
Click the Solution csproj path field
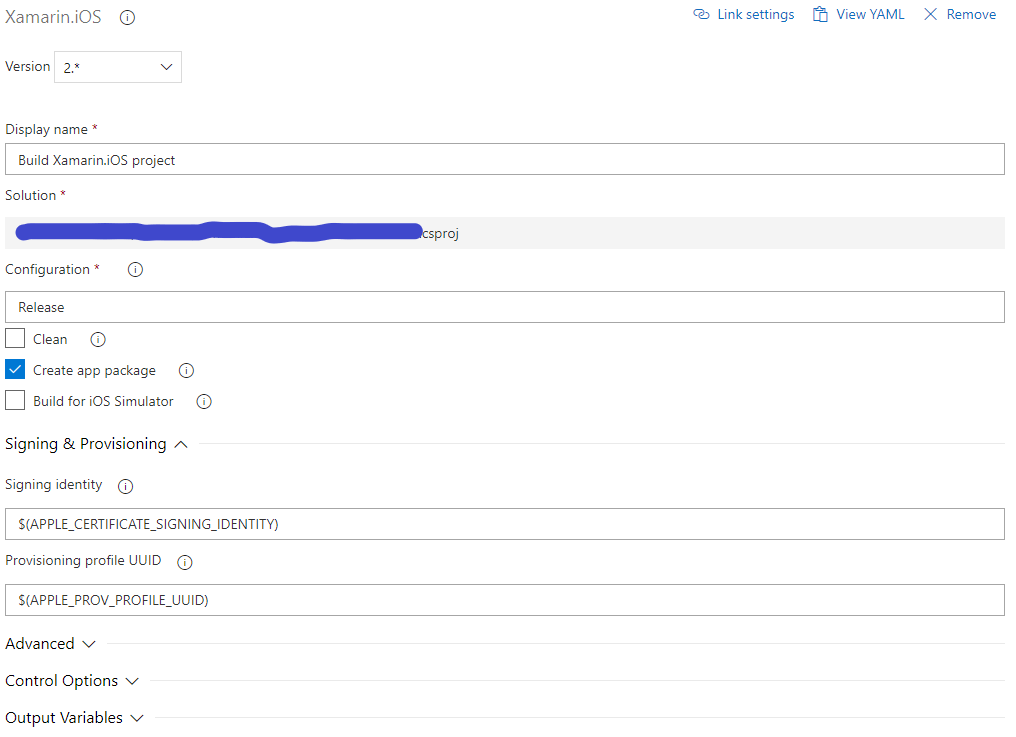pos(505,233)
